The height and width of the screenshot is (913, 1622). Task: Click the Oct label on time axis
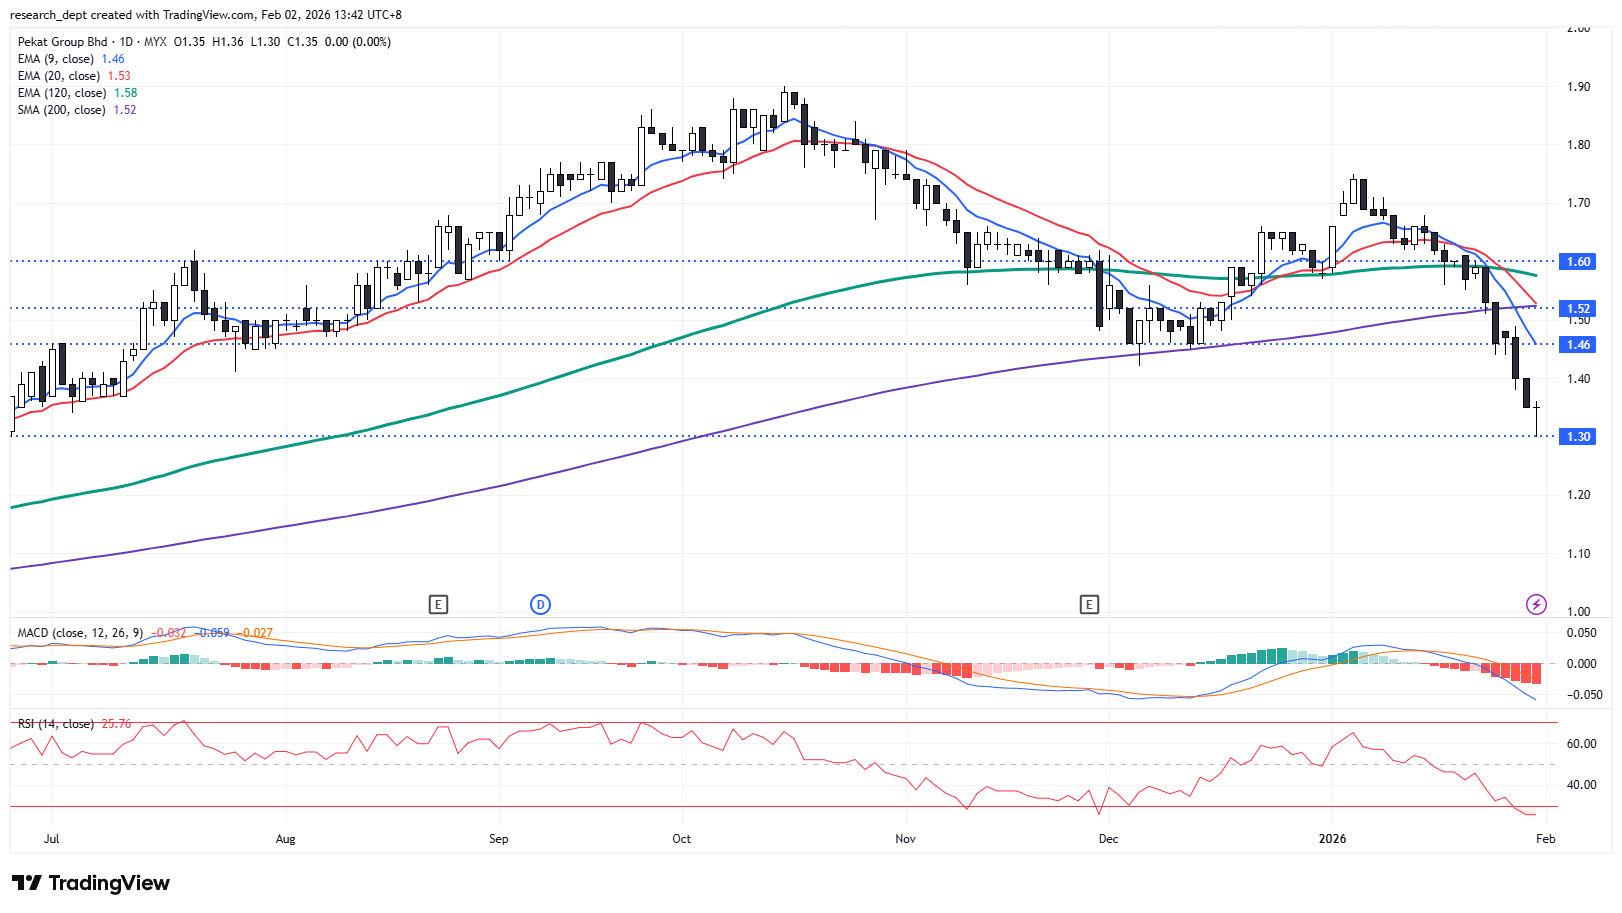(681, 839)
